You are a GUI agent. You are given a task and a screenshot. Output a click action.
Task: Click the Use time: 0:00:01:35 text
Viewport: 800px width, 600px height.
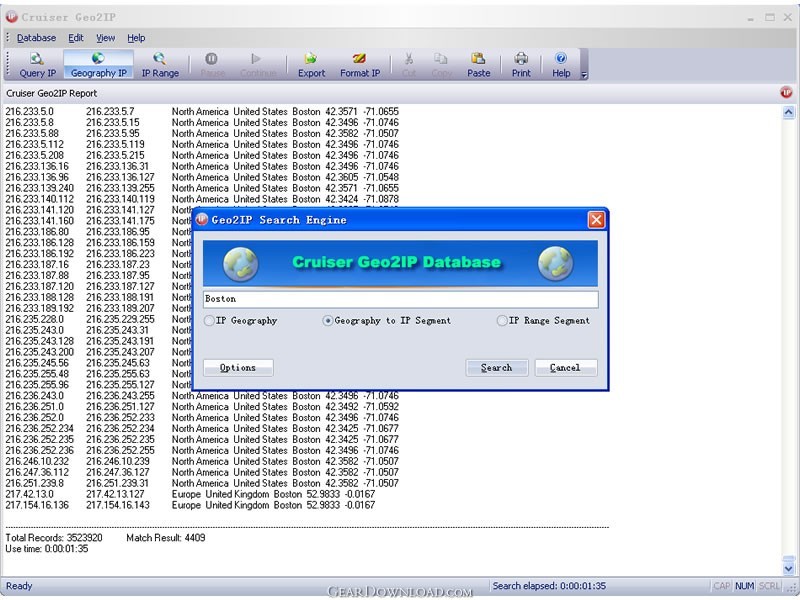46,548
